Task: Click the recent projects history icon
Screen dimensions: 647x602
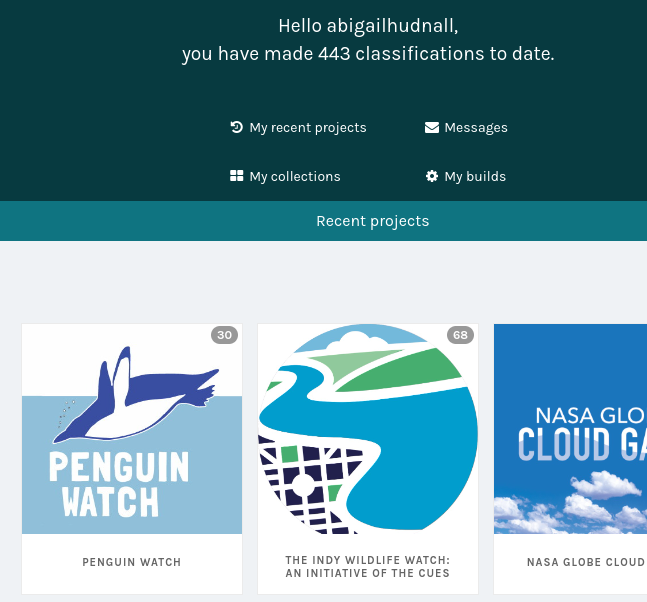Action: (x=236, y=127)
